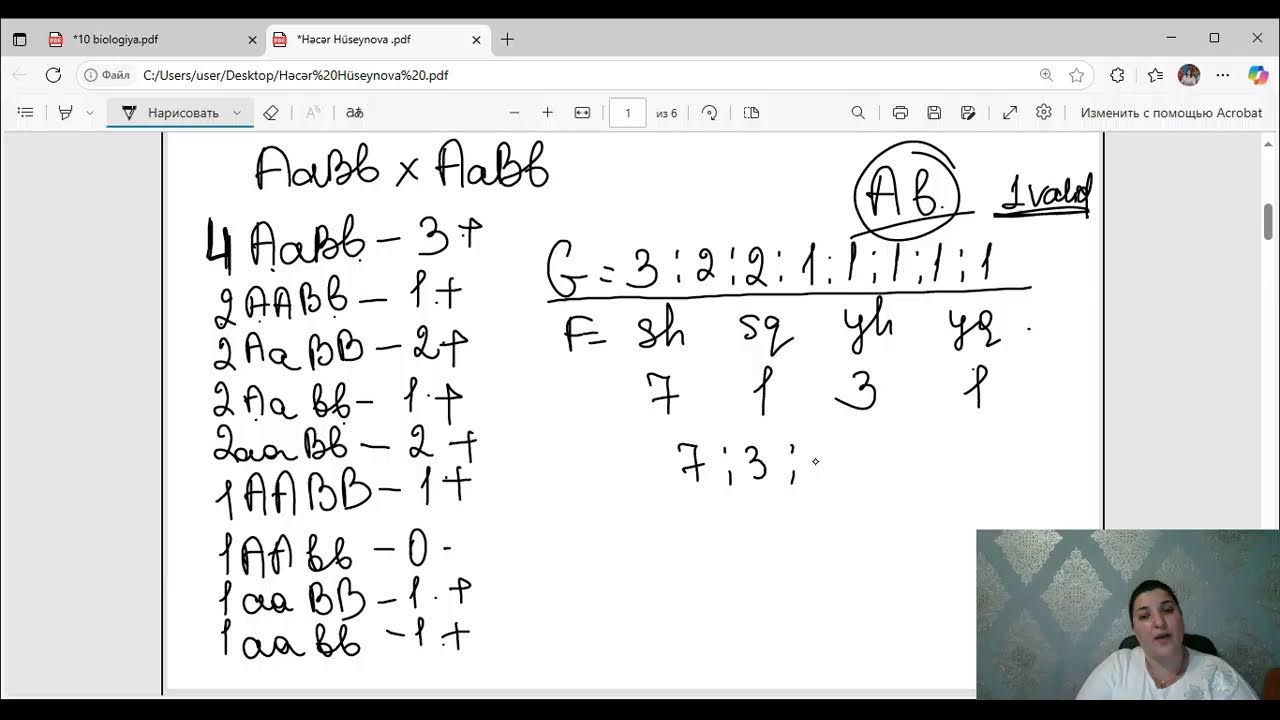This screenshot has height=720, width=1280.
Task: Open Нарисовать pen options dropdown arrow
Action: click(237, 113)
